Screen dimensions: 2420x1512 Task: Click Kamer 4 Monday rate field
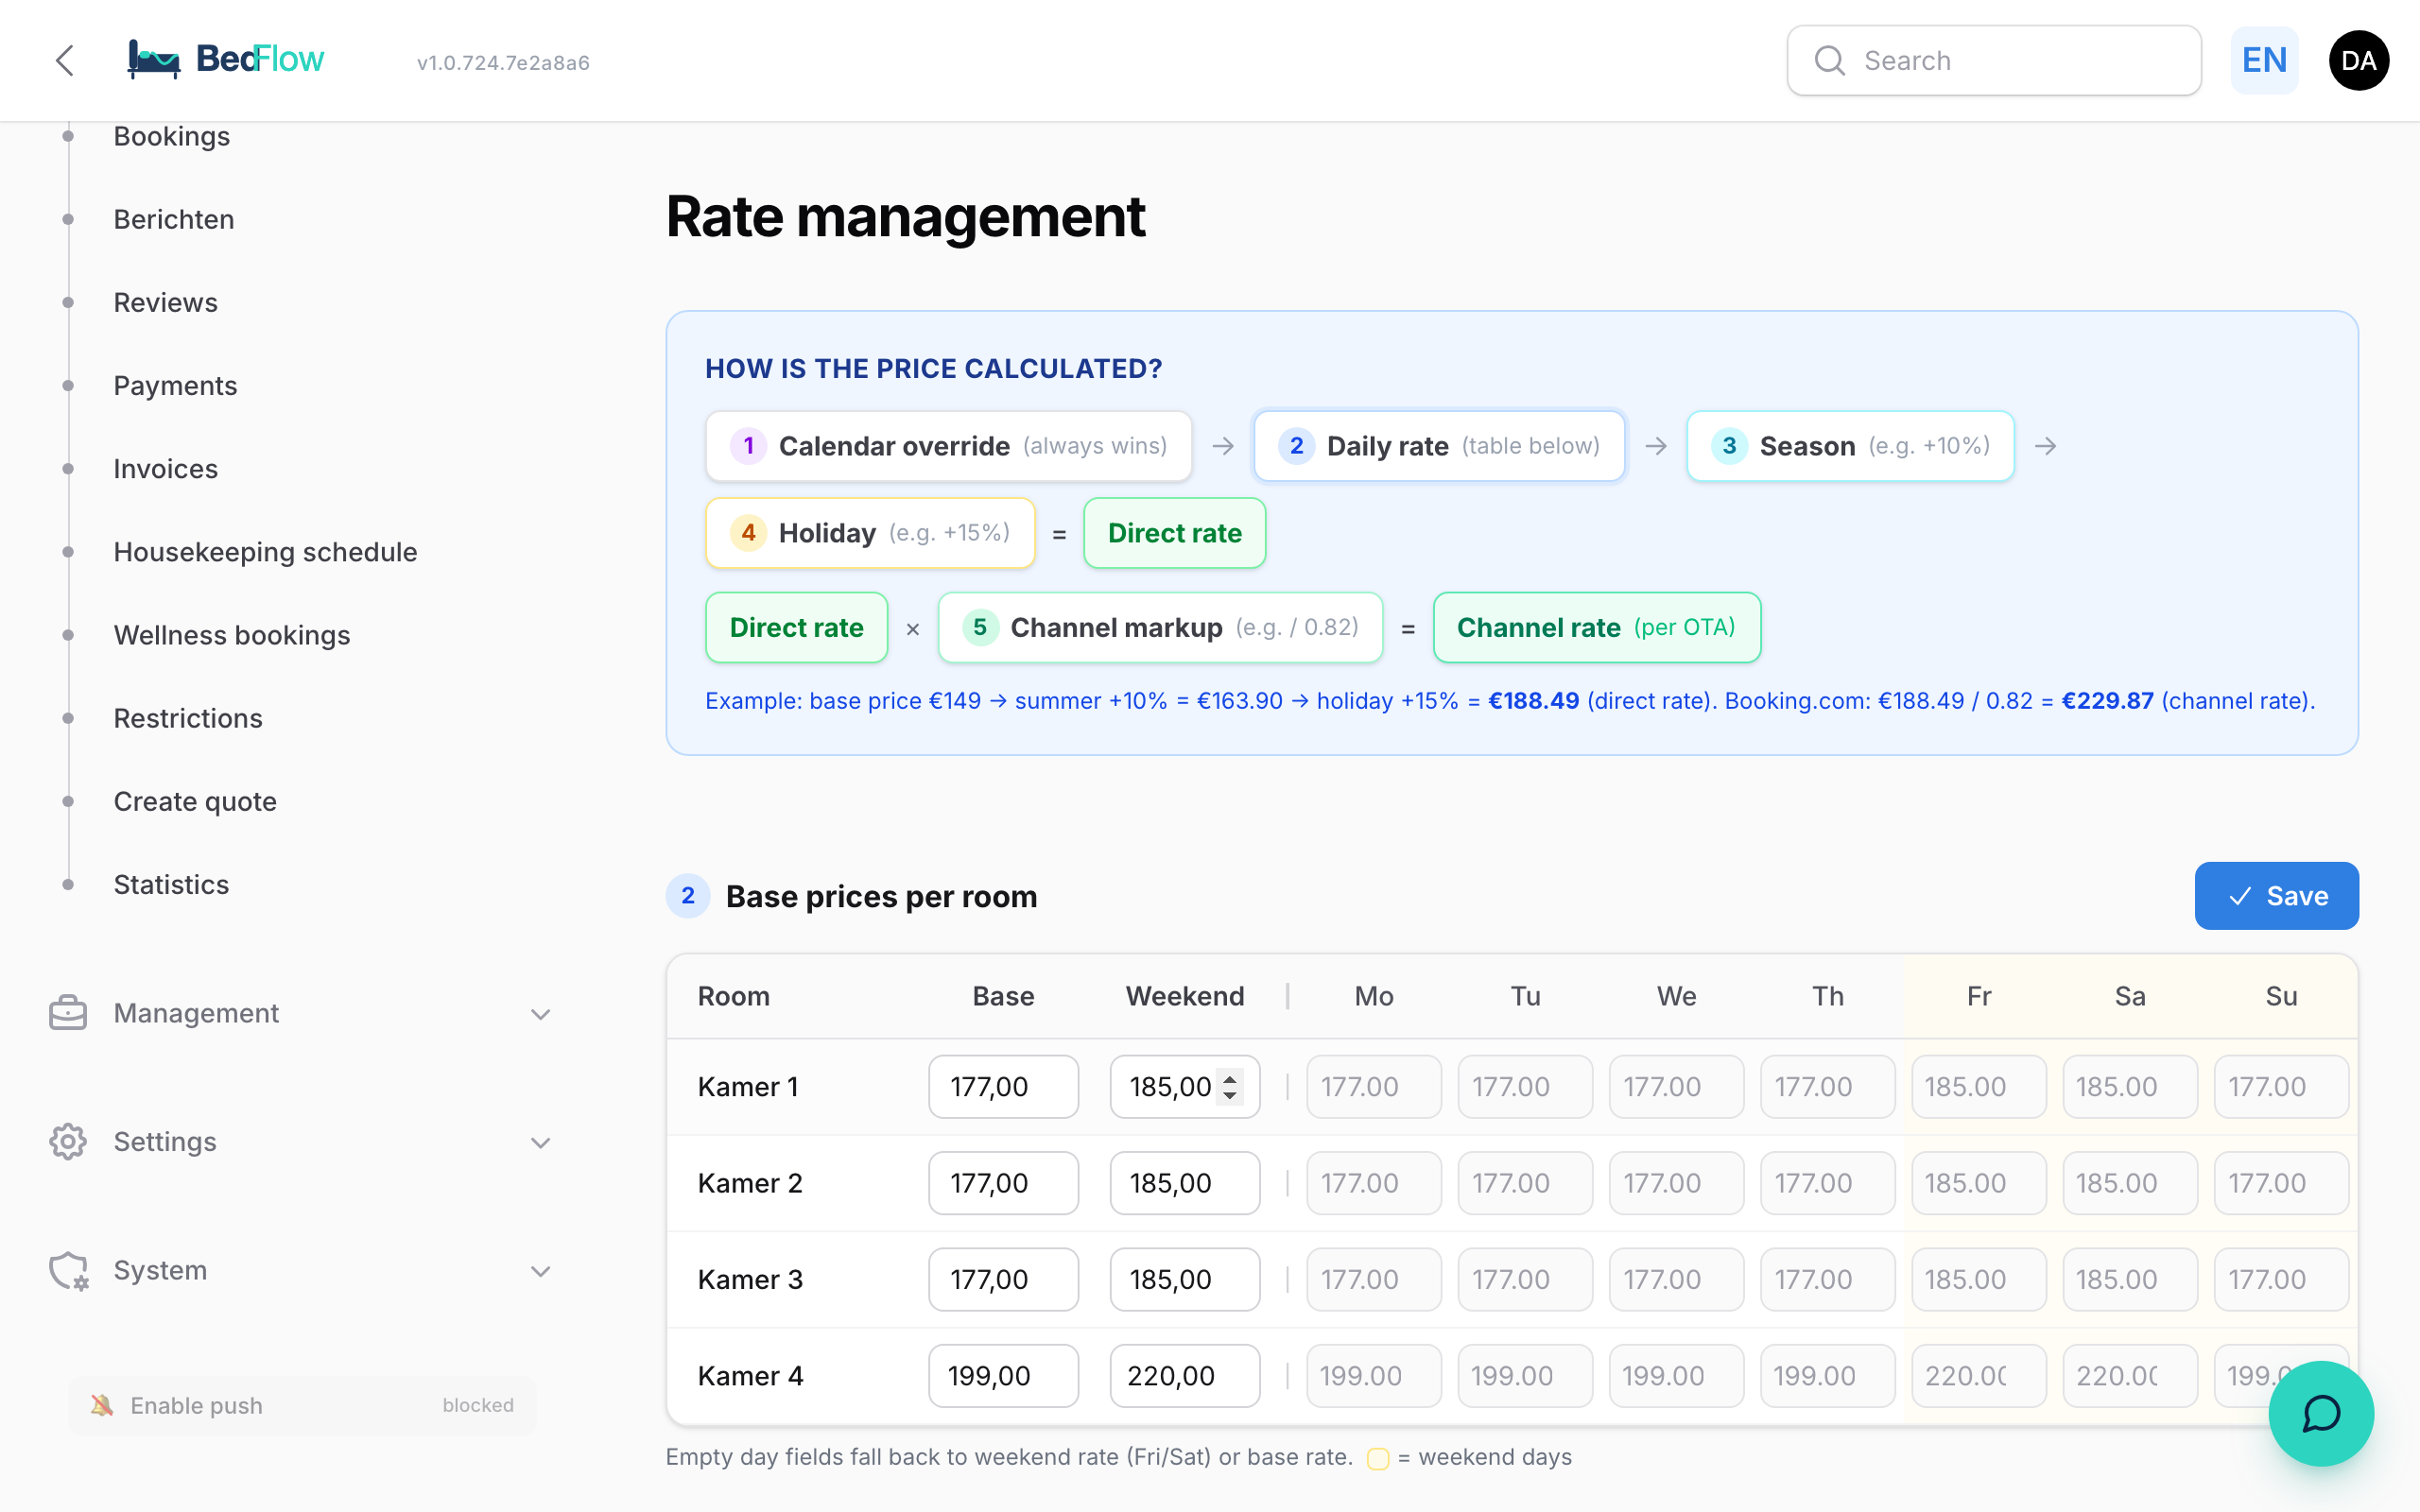tap(1374, 1375)
